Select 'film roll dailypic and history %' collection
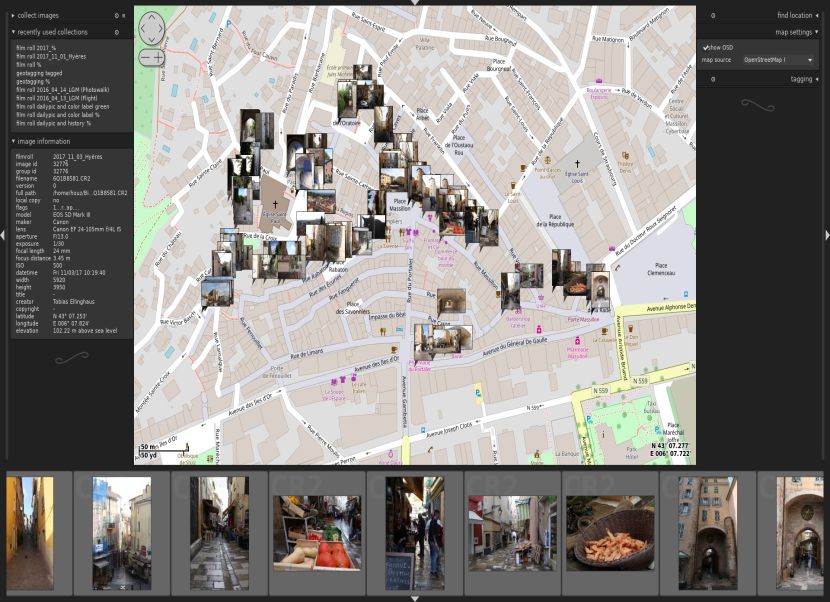830x602 pixels. click(53, 123)
